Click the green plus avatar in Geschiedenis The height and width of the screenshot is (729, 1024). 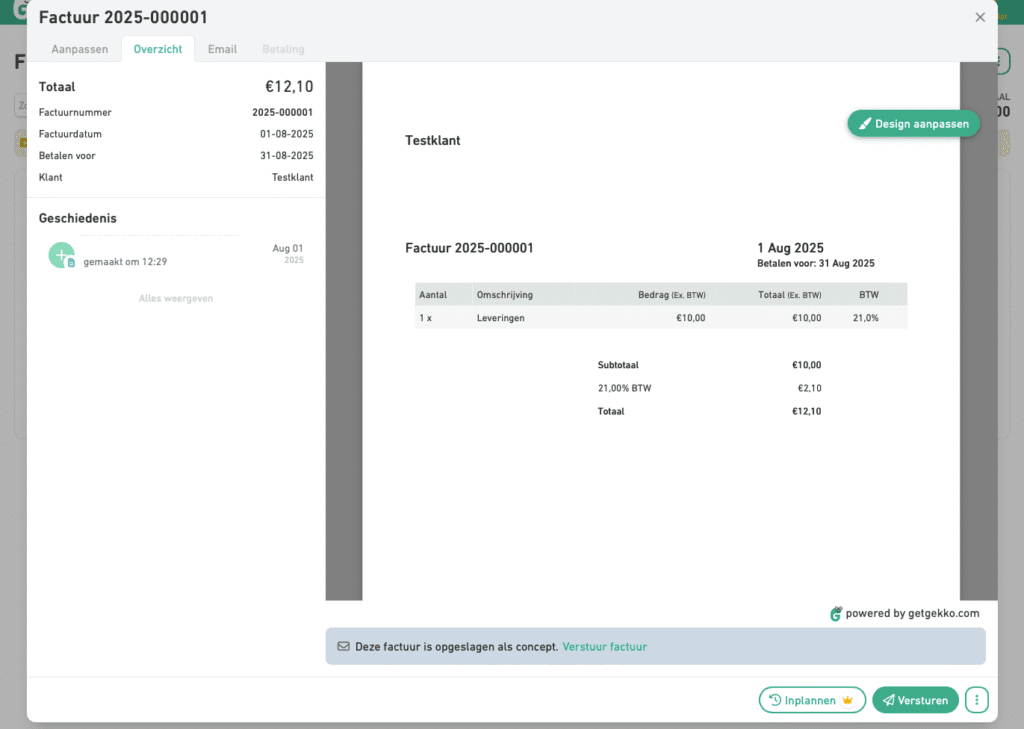click(x=62, y=255)
